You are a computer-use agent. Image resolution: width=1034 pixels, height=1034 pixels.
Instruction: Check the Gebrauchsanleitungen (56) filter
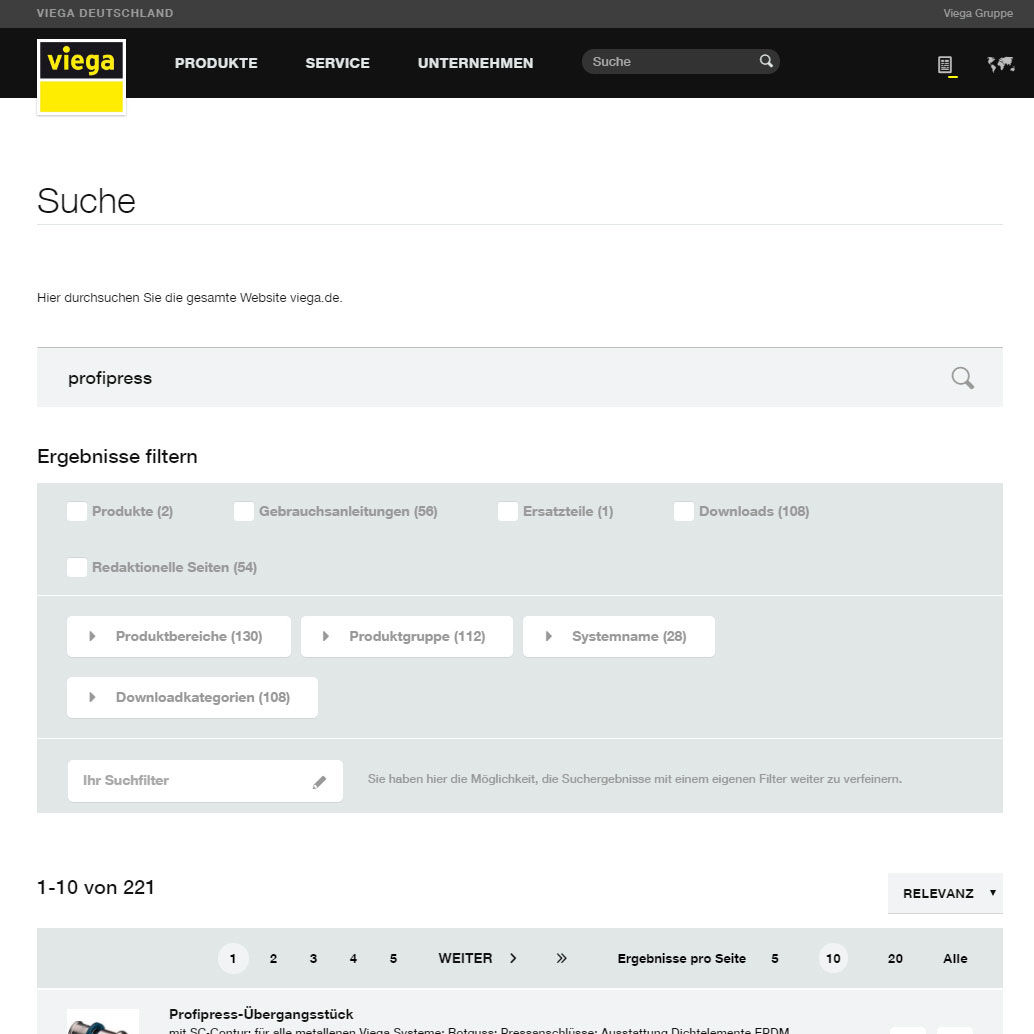(244, 511)
